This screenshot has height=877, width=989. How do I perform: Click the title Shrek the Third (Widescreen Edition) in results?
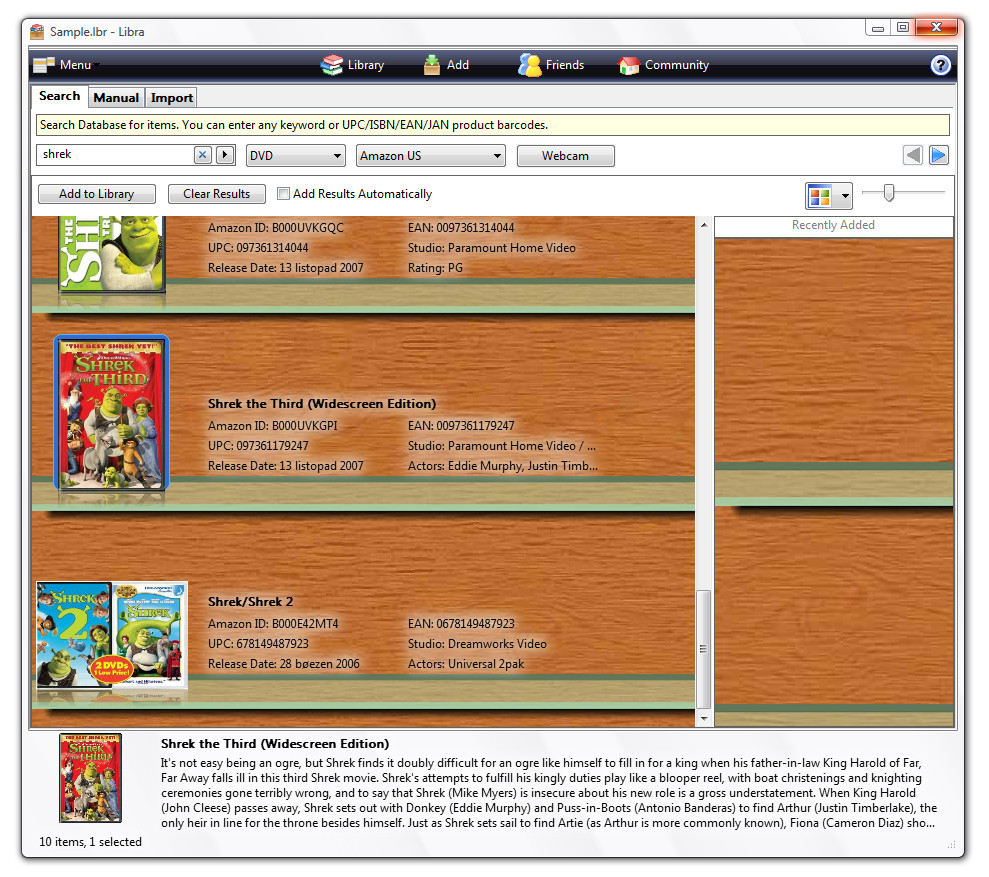[322, 404]
